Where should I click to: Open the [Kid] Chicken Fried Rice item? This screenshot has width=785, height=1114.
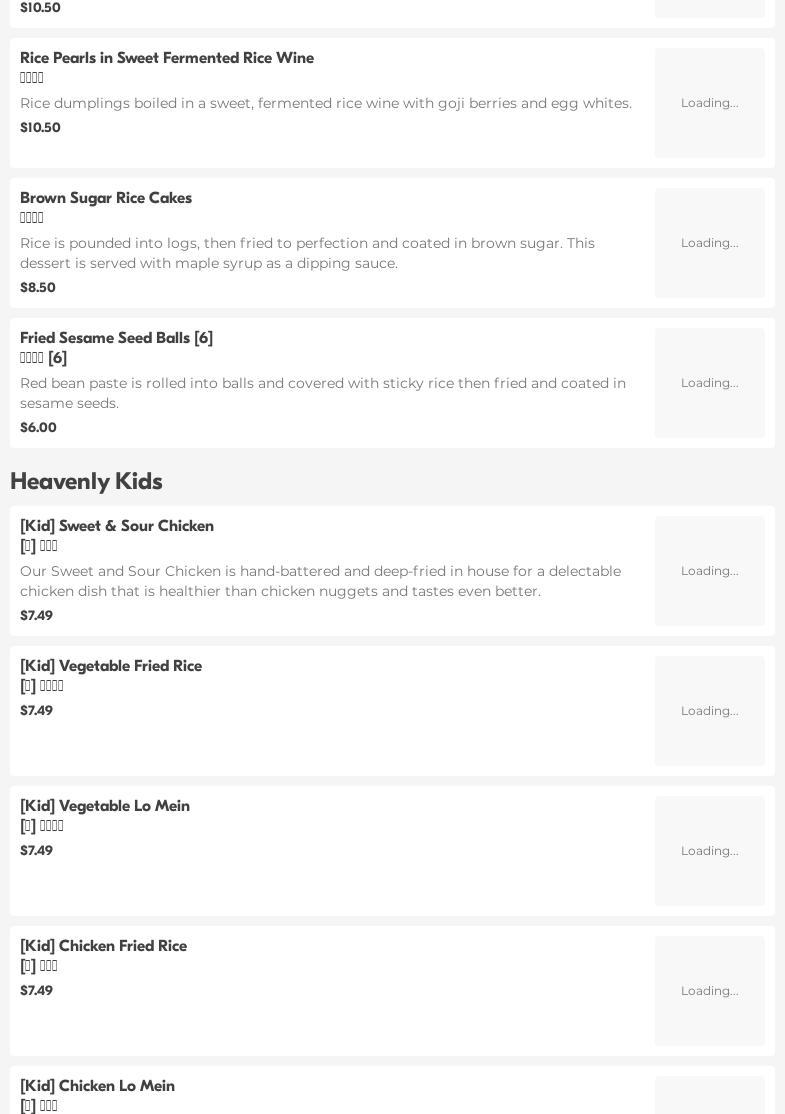click(103, 946)
